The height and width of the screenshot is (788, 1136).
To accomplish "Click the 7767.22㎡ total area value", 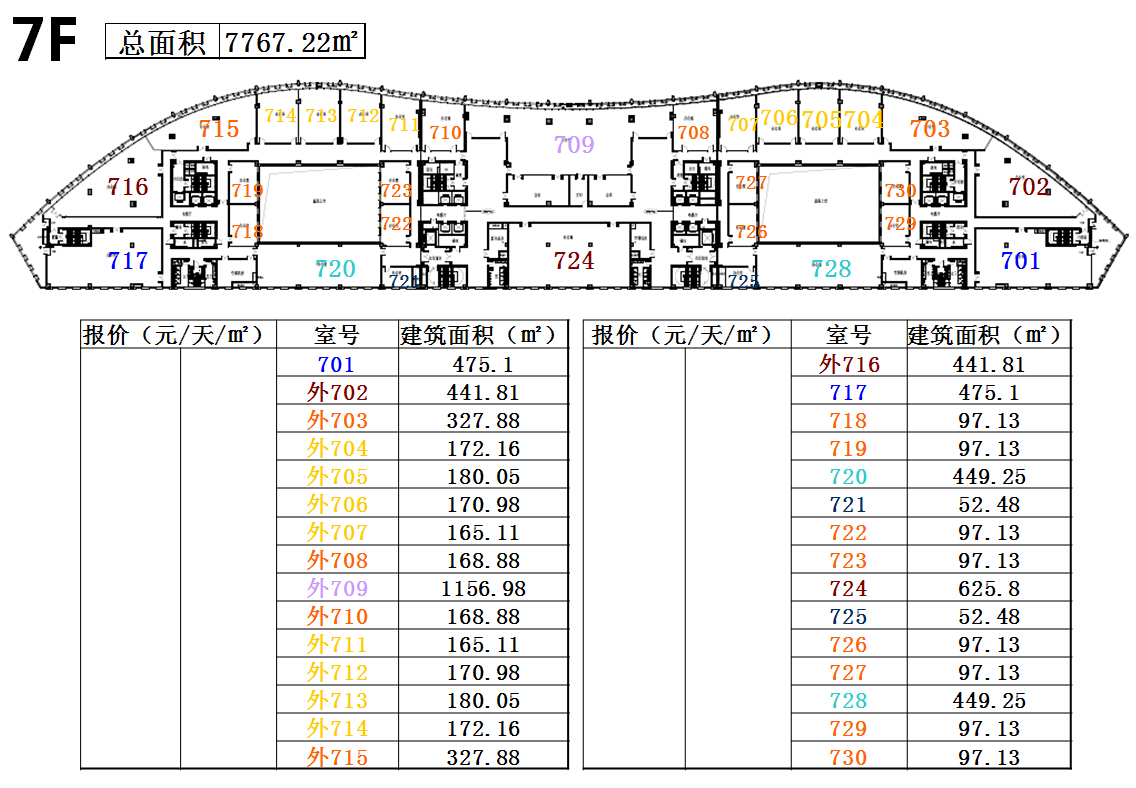I will pyautogui.click(x=292, y=43).
